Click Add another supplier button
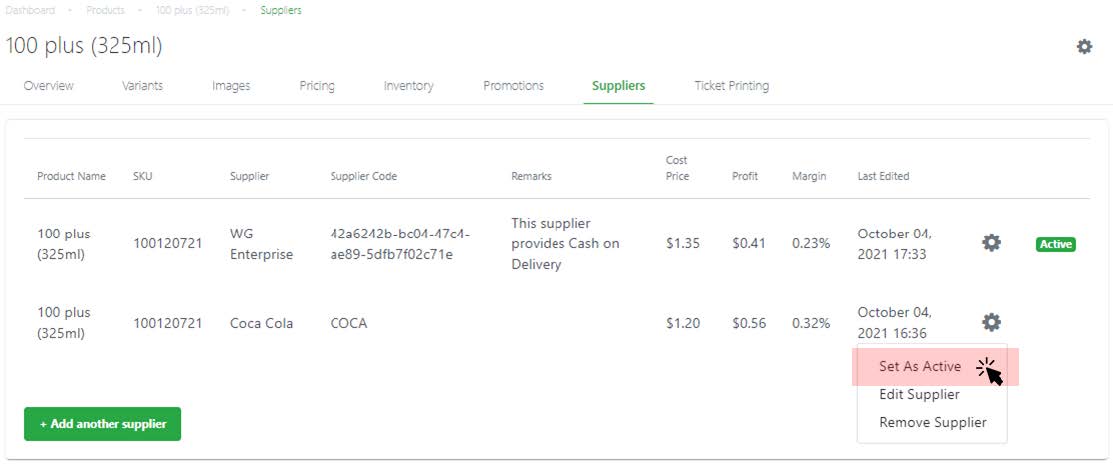 click(x=102, y=424)
